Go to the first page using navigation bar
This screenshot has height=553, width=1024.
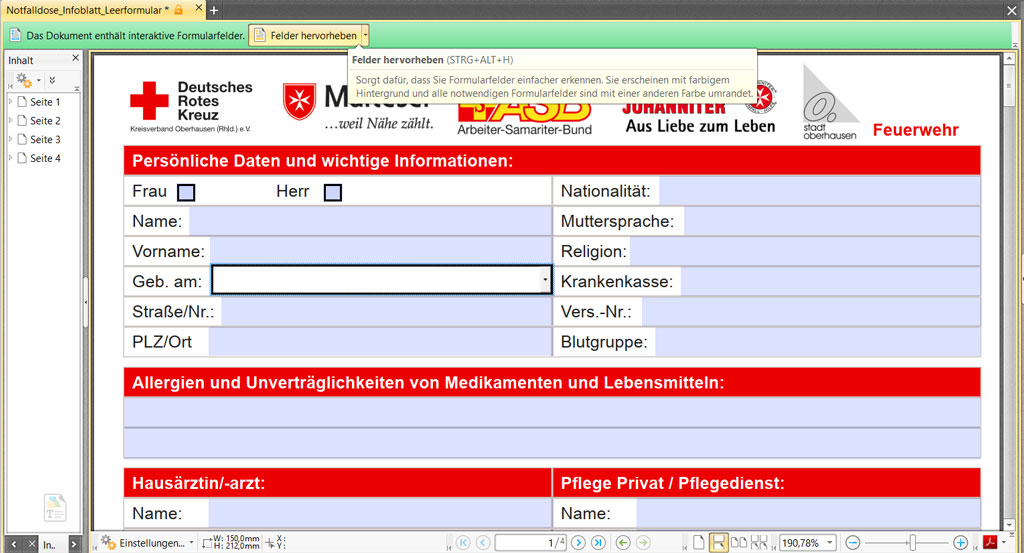click(463, 542)
